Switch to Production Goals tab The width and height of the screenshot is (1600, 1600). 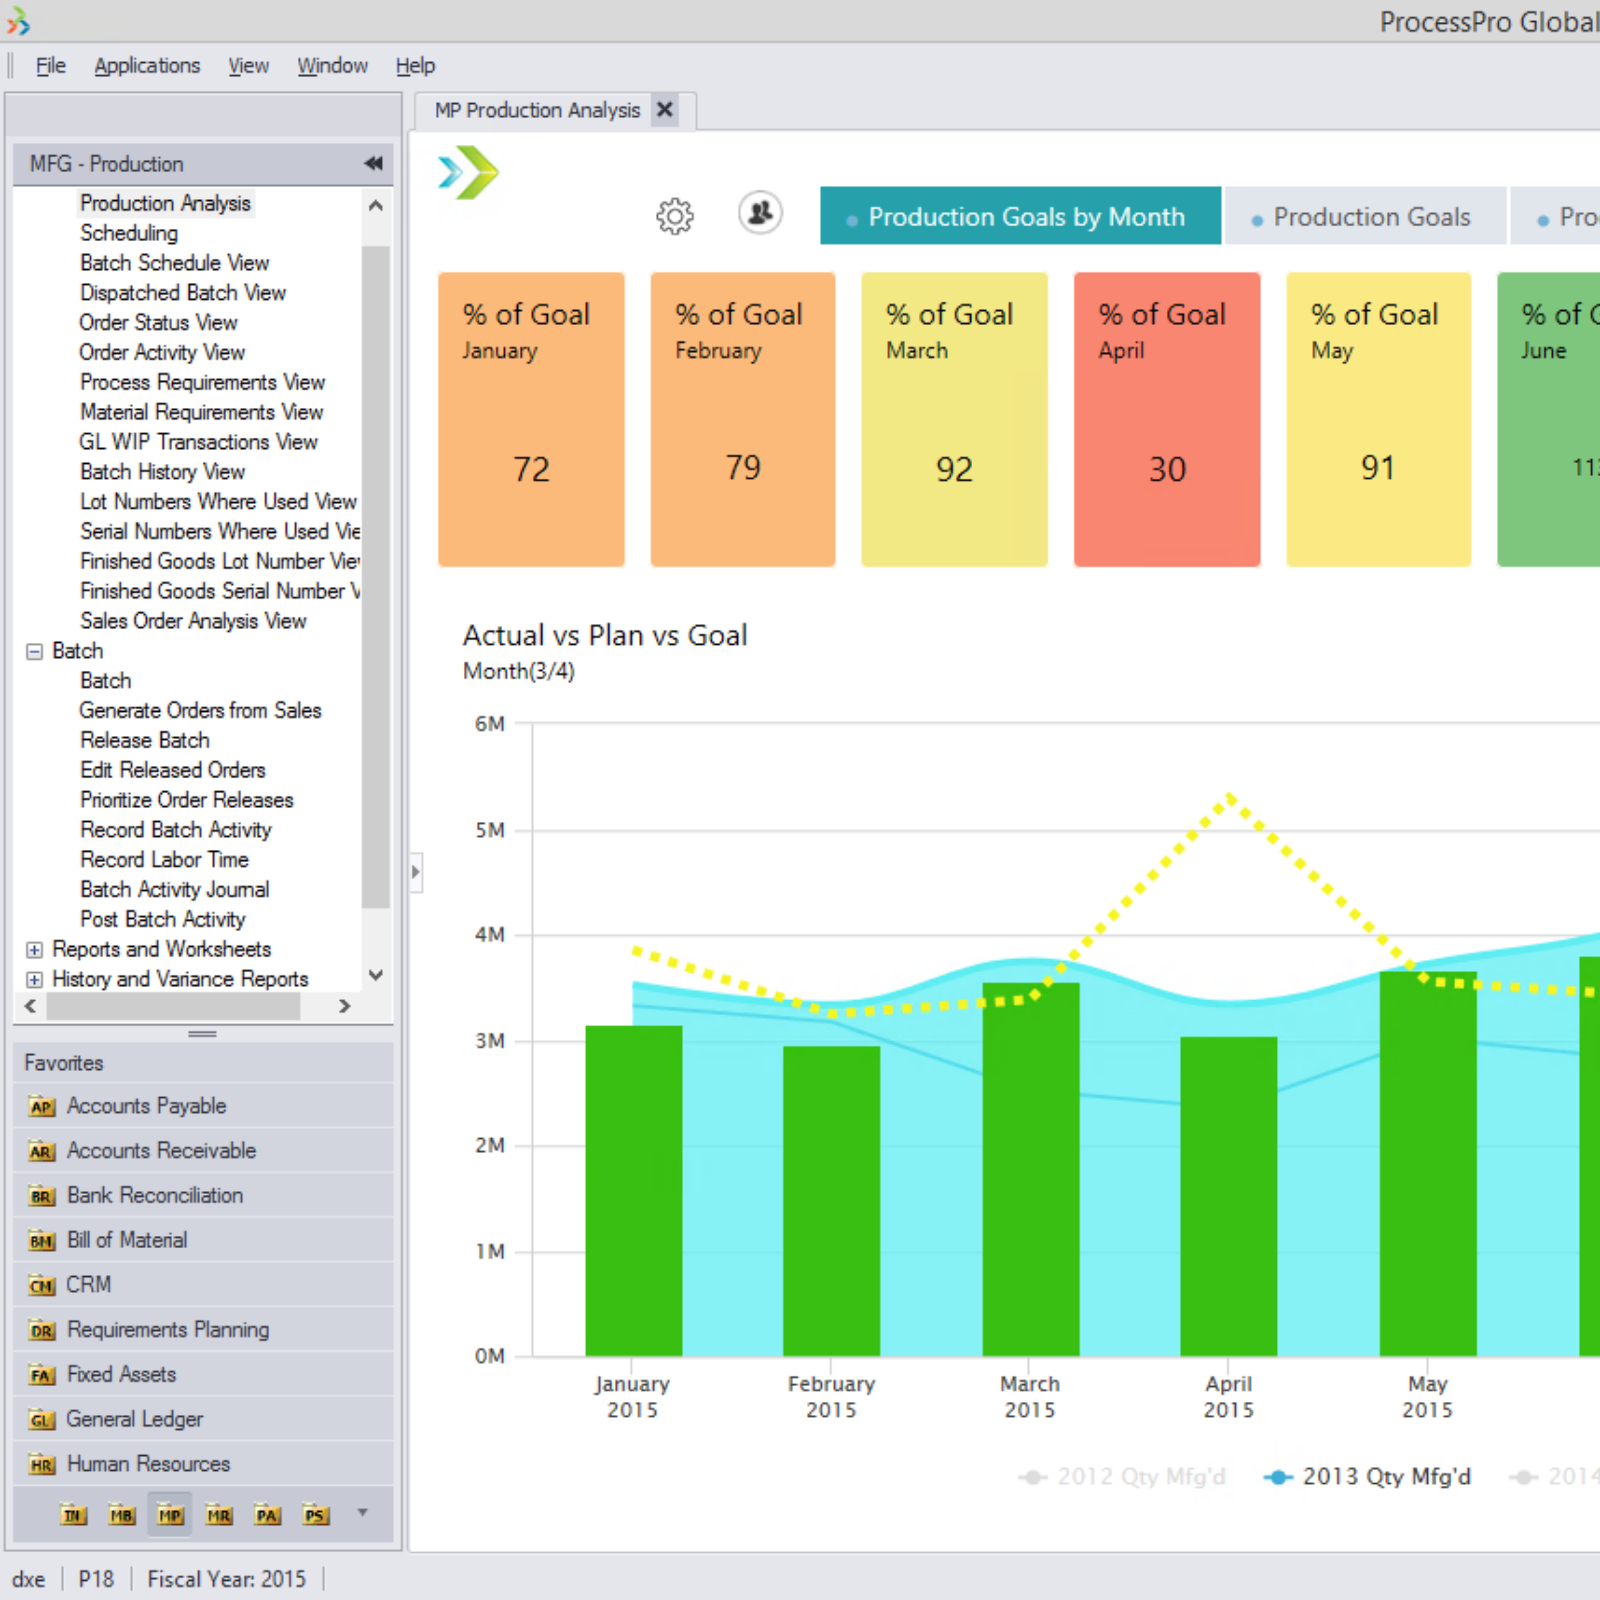point(1365,217)
